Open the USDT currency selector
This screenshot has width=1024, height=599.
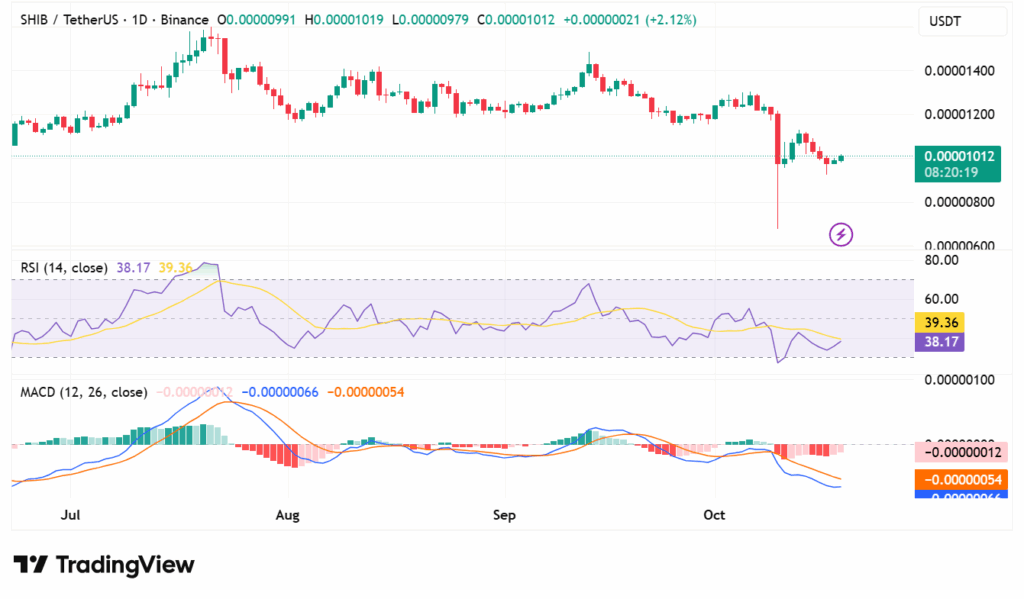coord(945,21)
